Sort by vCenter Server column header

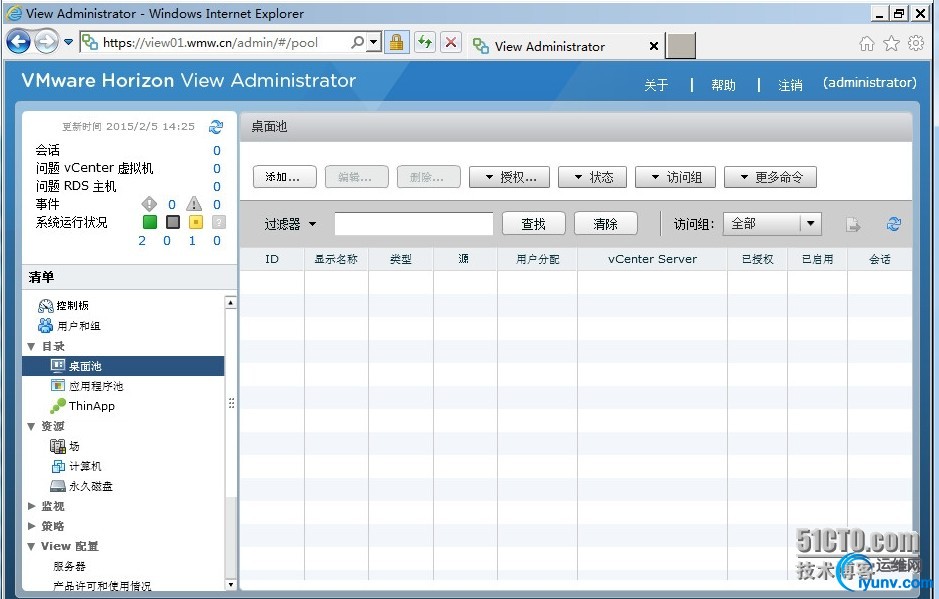(652, 259)
